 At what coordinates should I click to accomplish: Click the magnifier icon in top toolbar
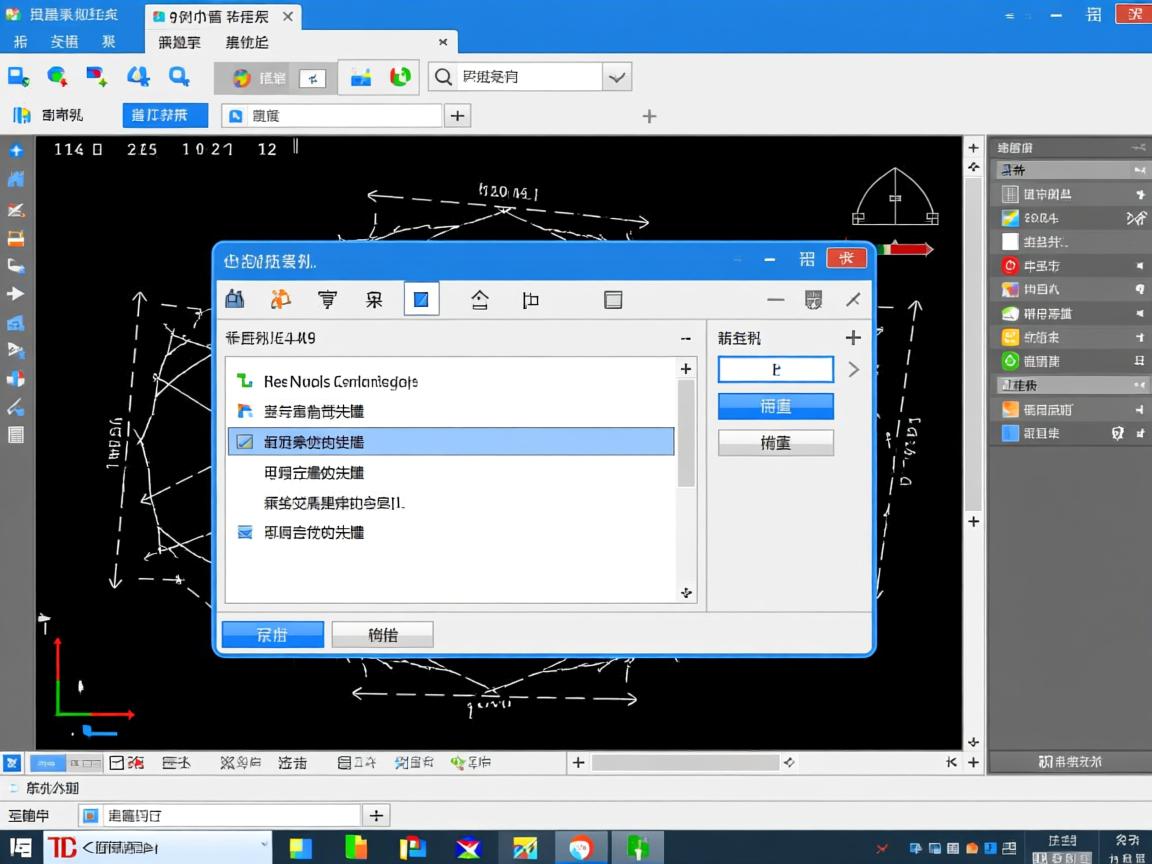pos(179,76)
